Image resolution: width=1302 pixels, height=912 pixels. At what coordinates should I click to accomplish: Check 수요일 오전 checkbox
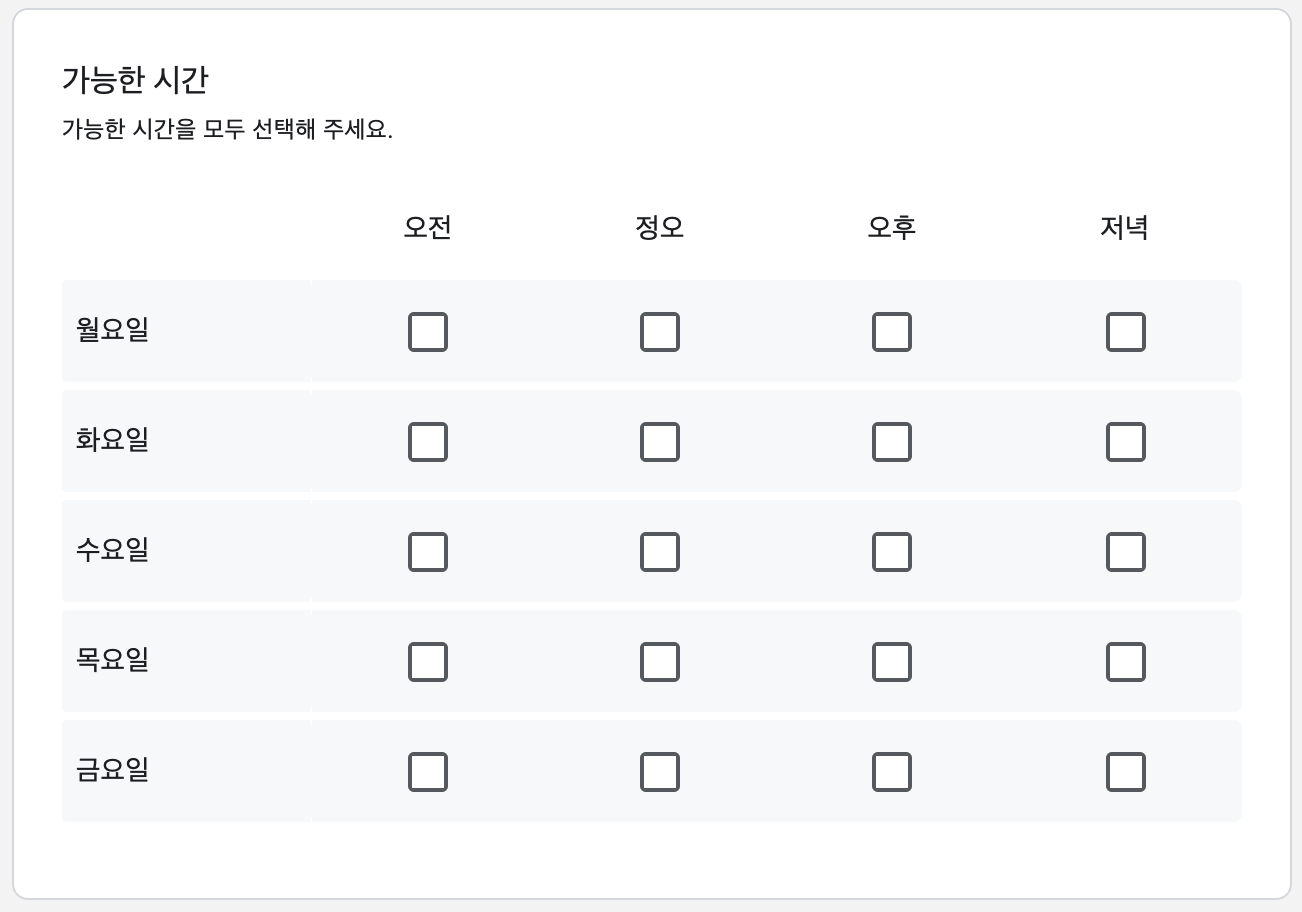tap(428, 552)
